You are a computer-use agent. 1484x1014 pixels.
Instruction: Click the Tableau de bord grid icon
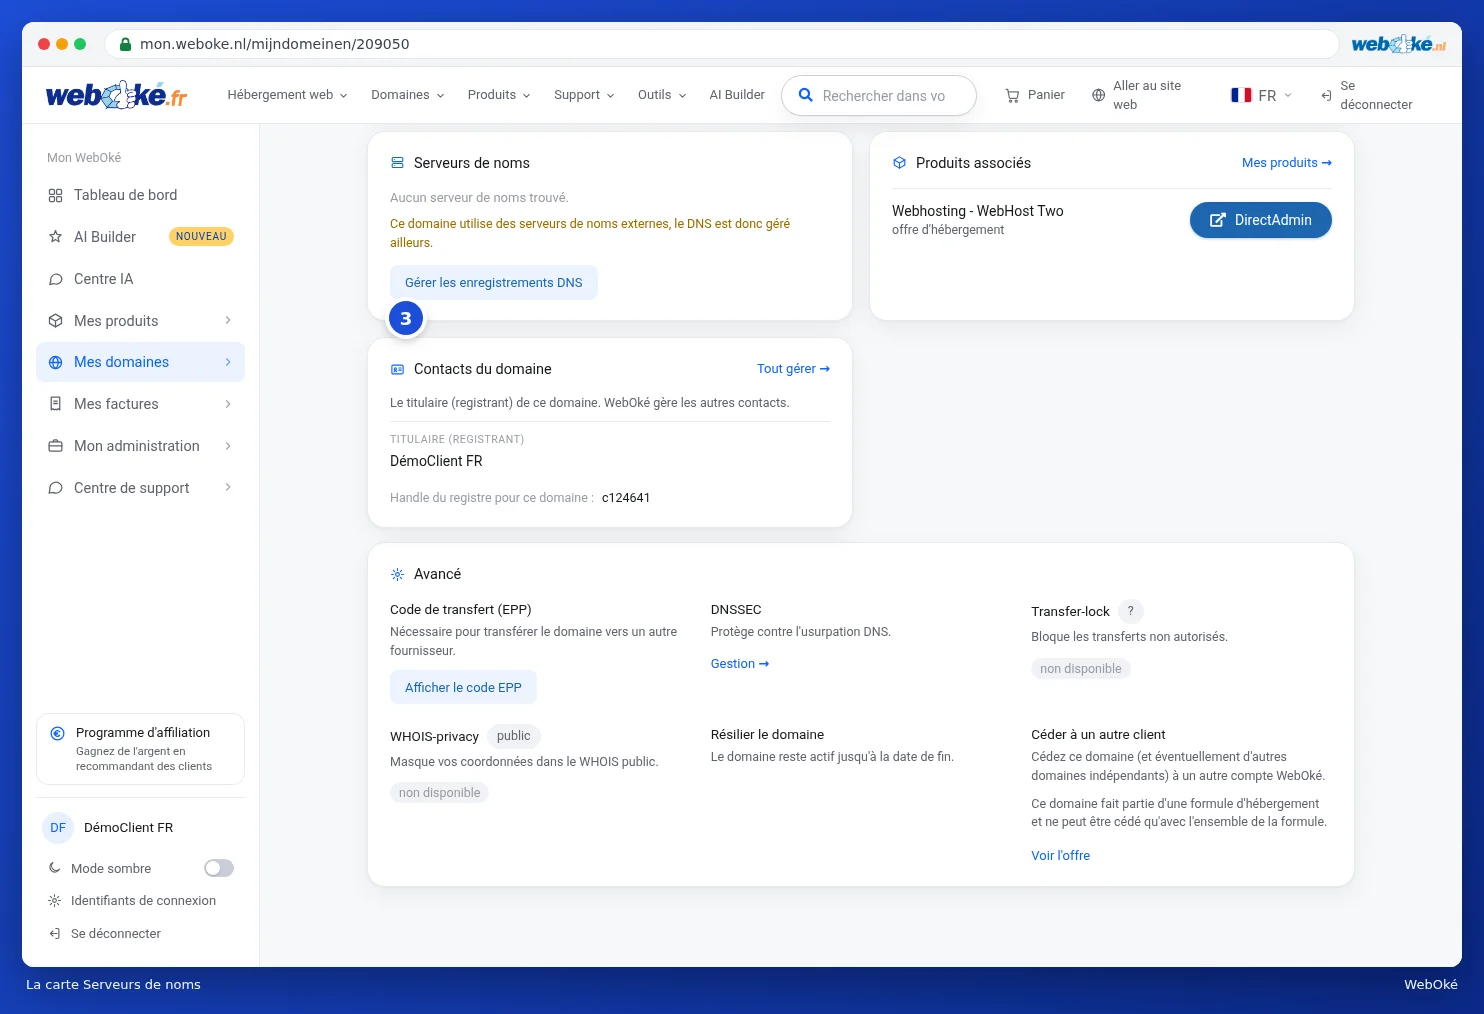click(x=55, y=195)
